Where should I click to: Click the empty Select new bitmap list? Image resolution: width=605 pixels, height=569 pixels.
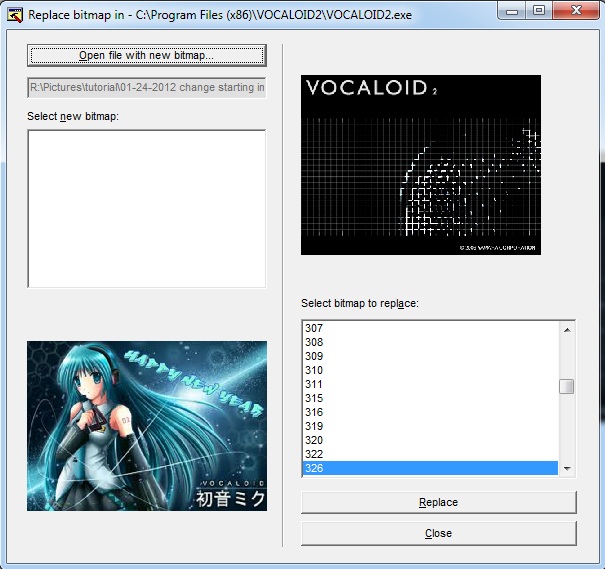point(147,209)
